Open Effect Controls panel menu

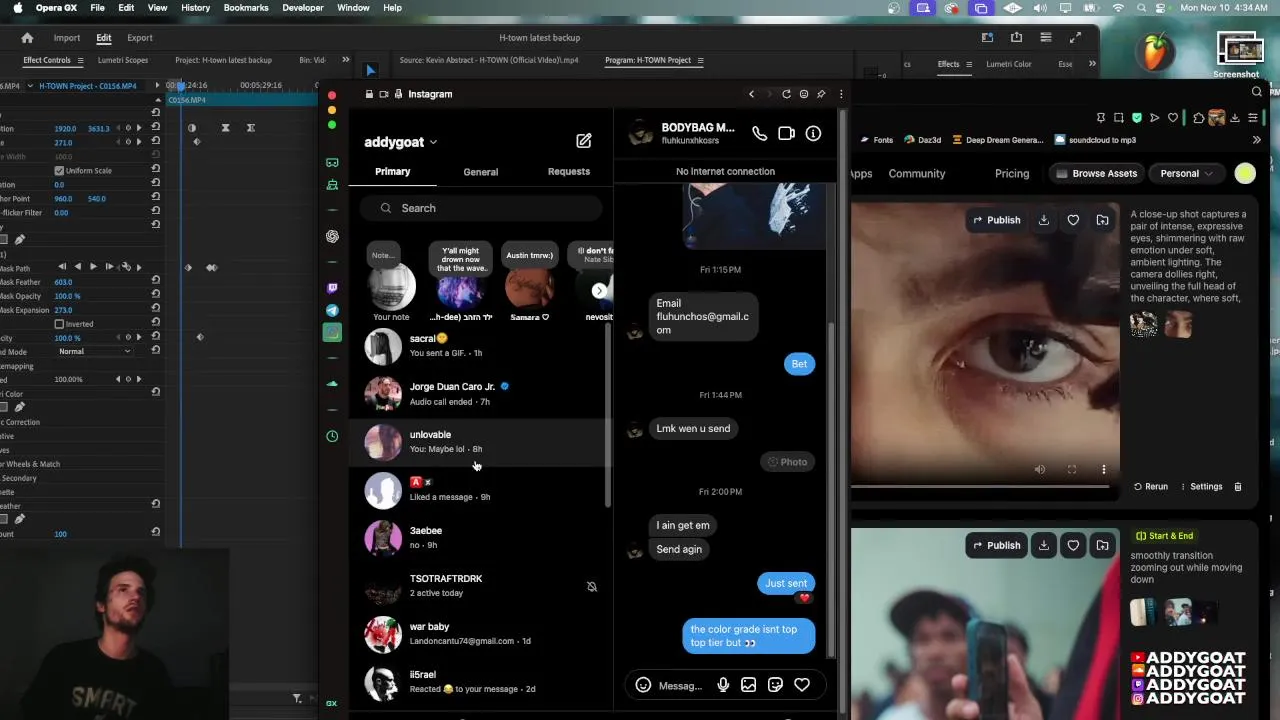point(80,60)
